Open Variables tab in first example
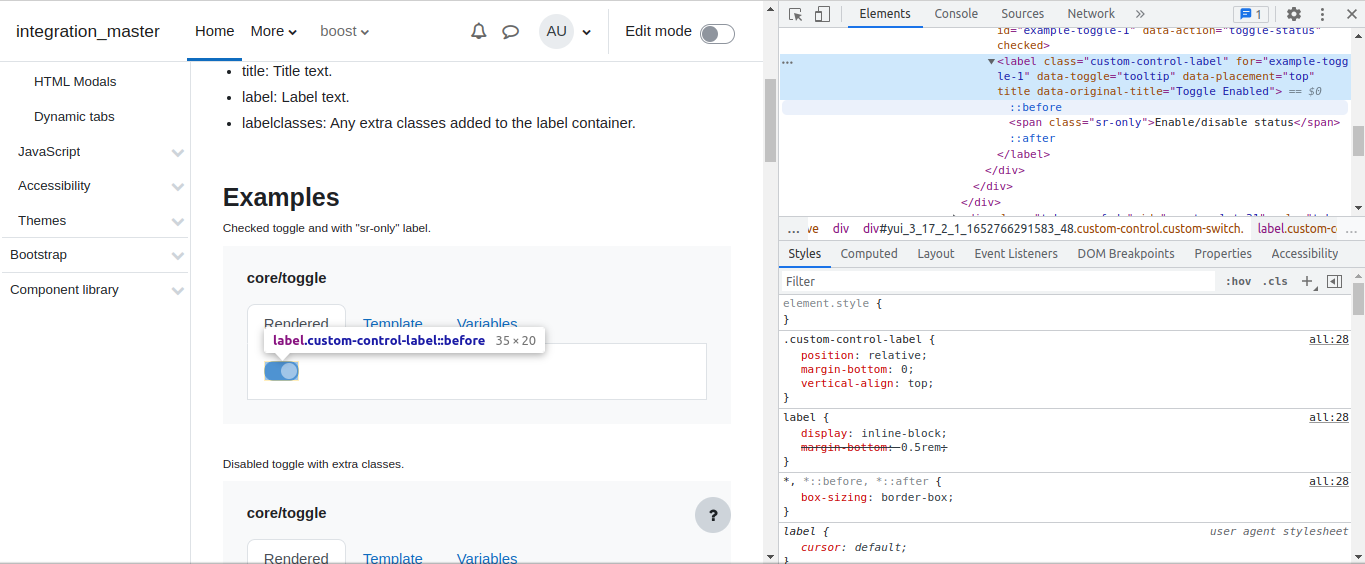Viewport: 1365px width, 564px height. point(487,323)
